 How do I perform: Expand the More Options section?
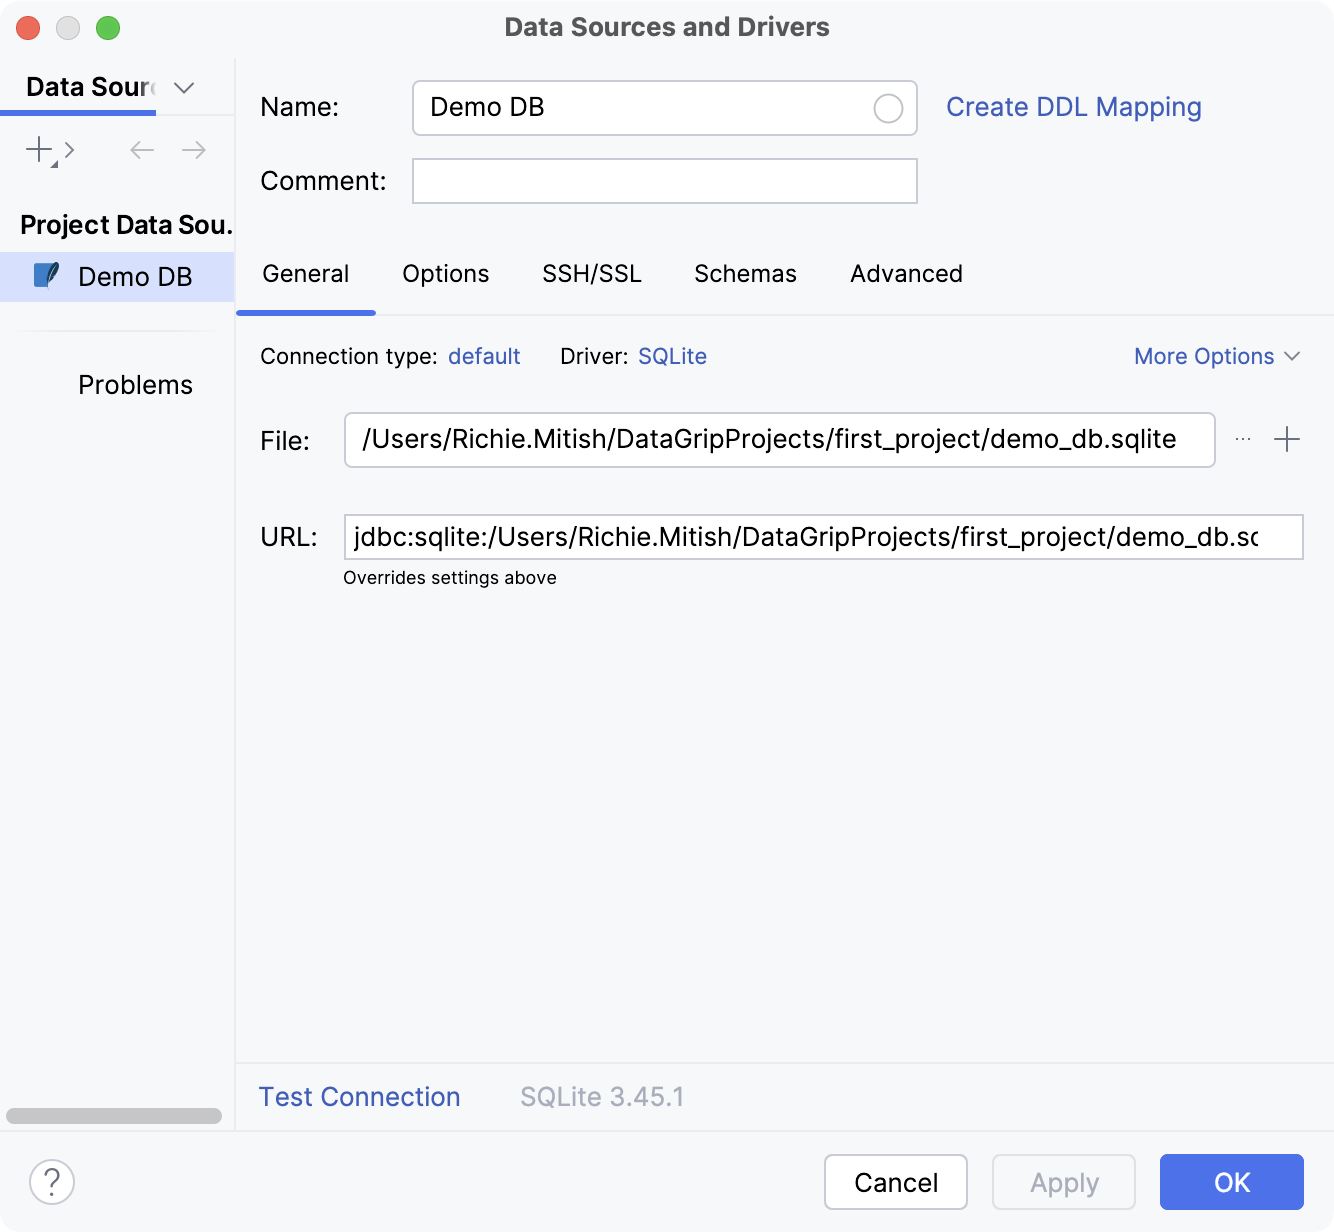pyautogui.click(x=1217, y=356)
